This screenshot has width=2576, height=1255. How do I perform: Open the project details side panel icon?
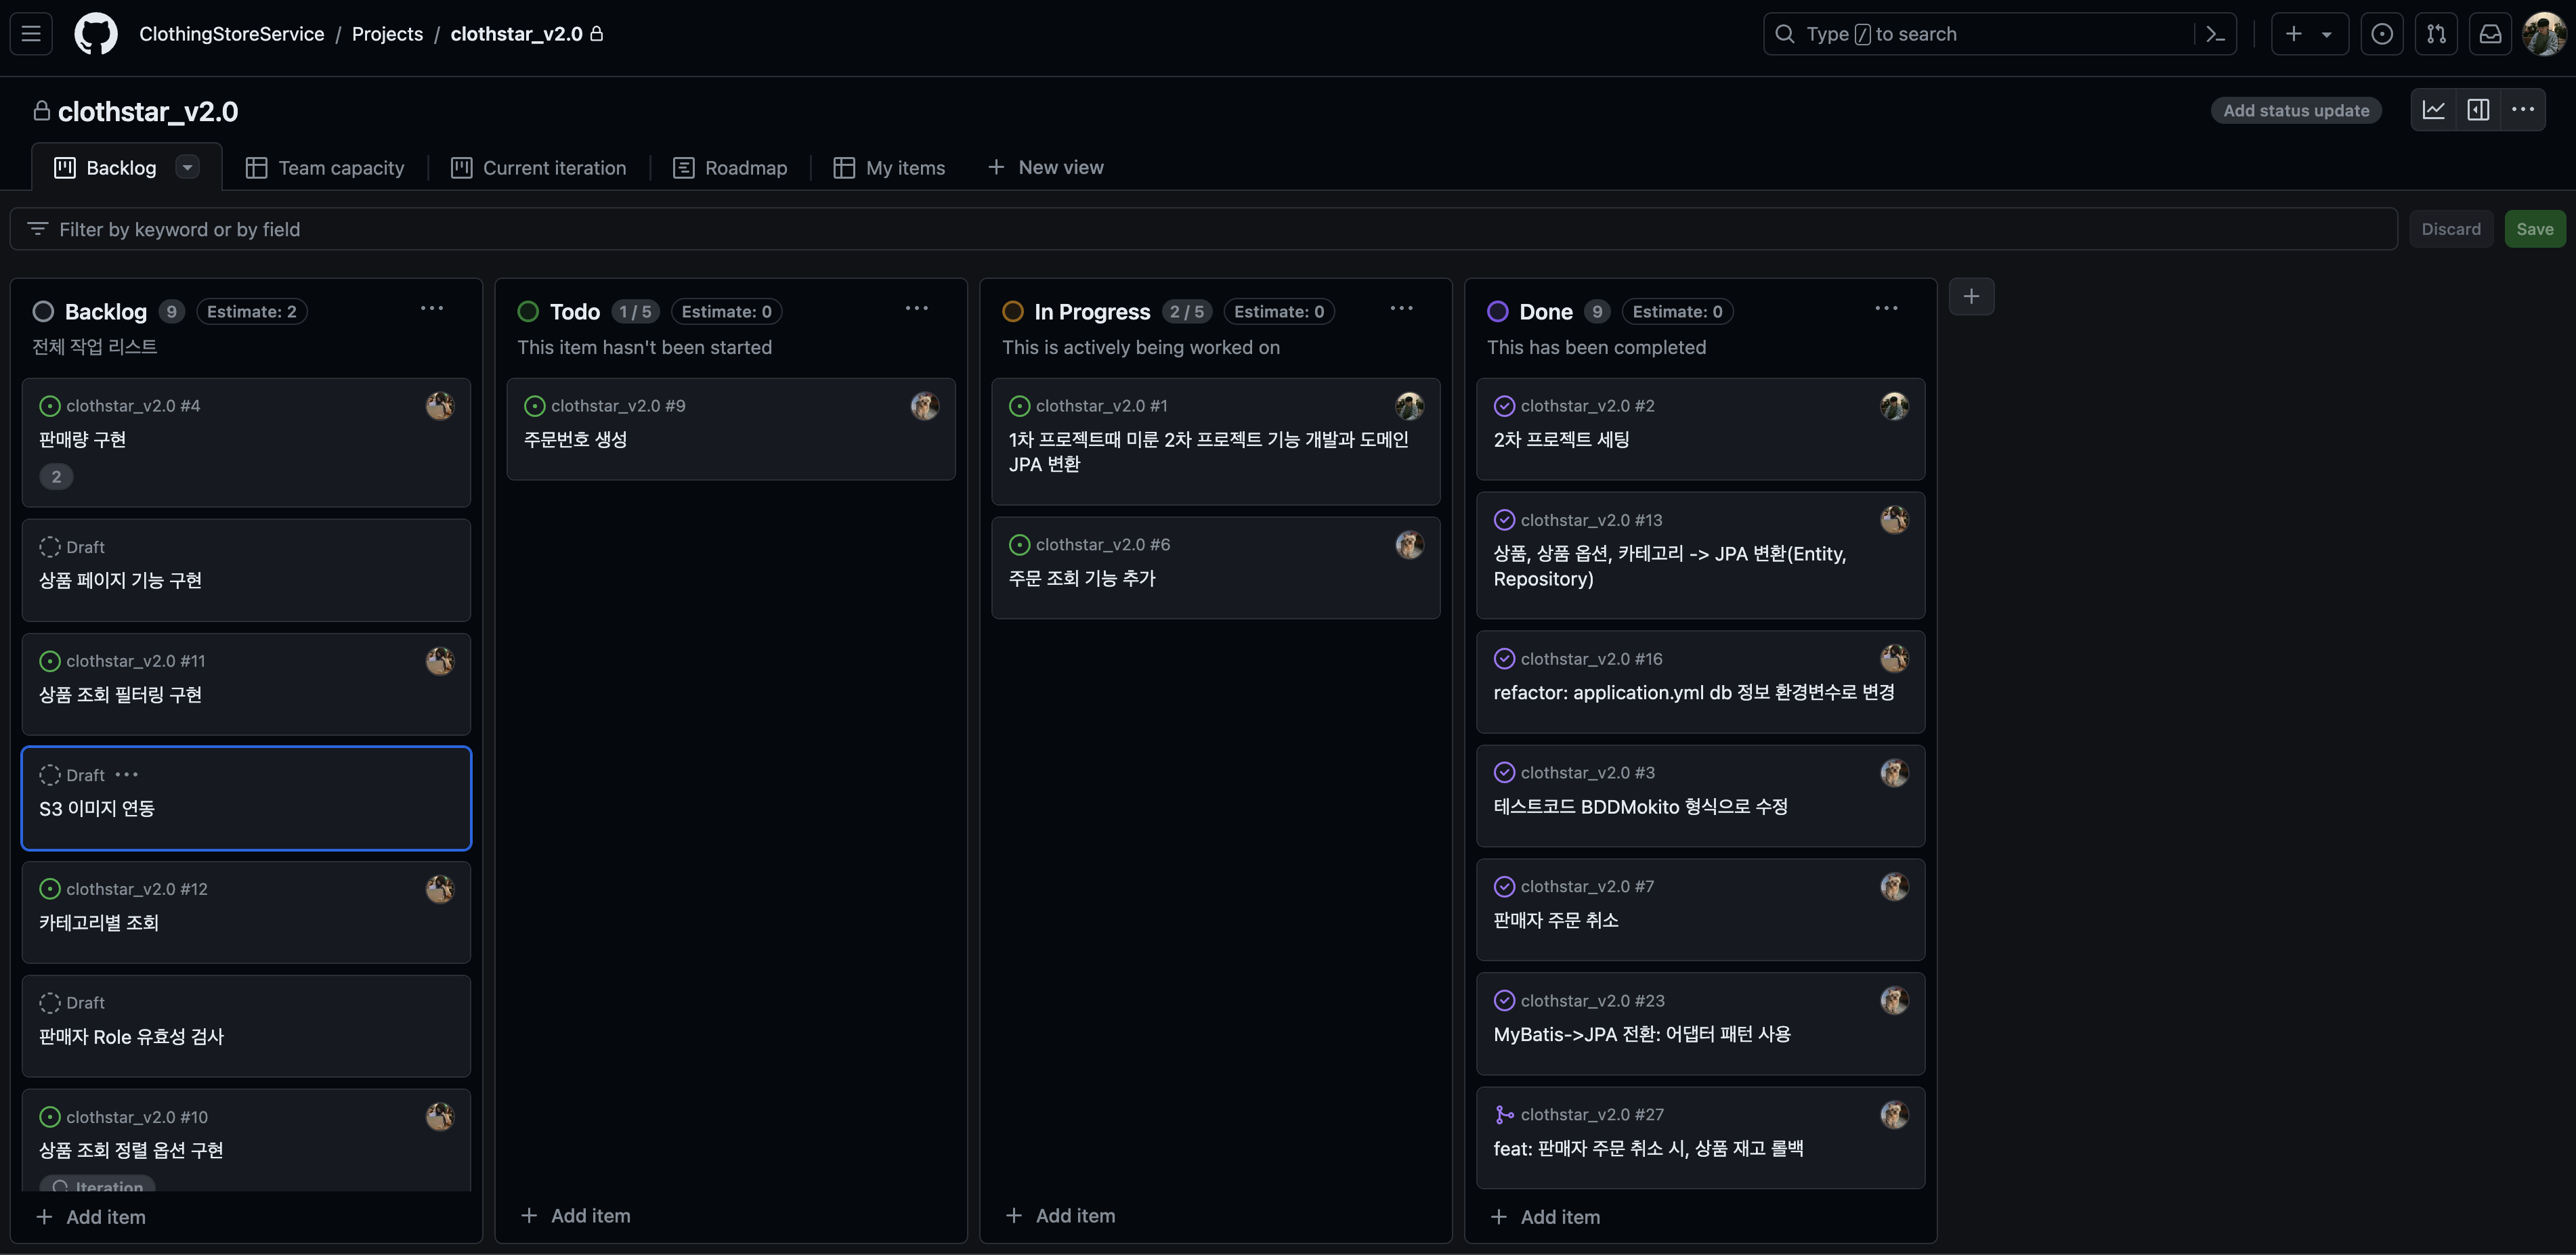coord(2478,110)
